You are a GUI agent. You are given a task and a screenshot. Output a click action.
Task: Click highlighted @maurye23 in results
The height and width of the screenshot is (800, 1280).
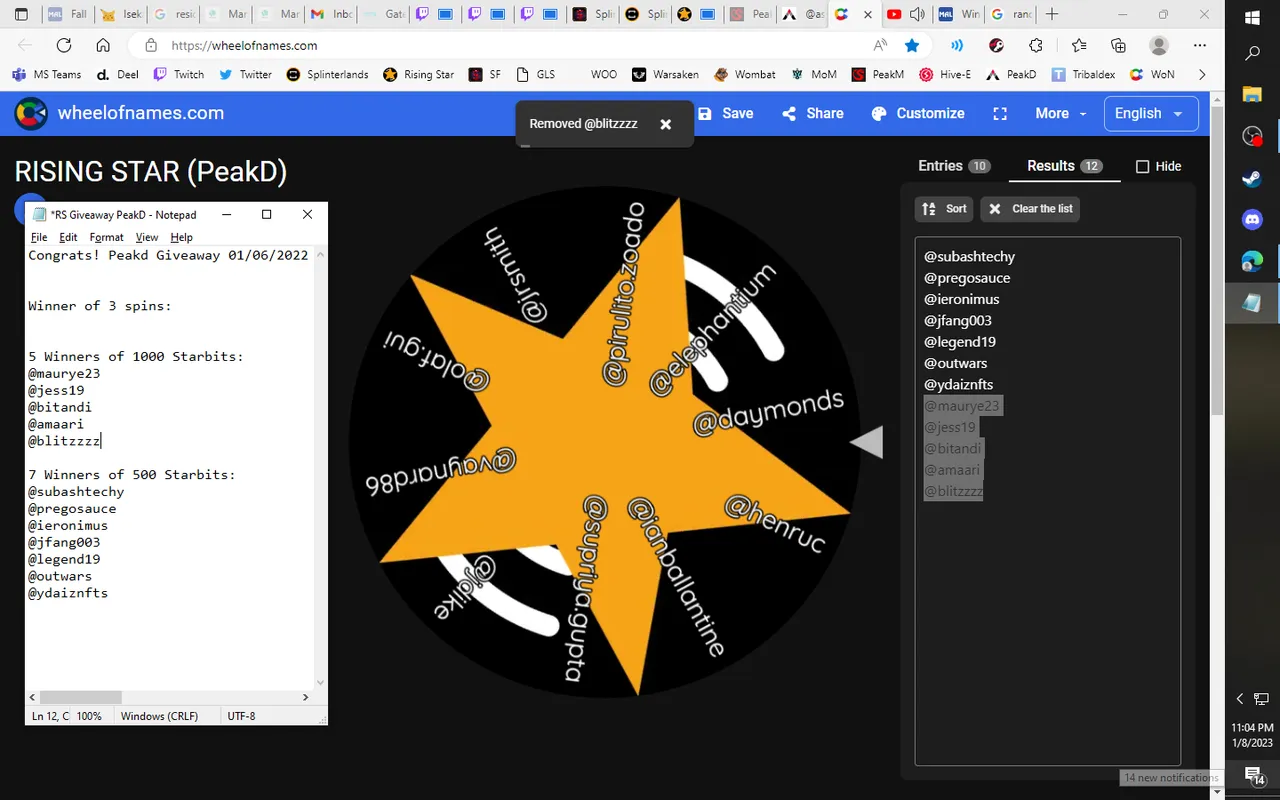[961, 406]
